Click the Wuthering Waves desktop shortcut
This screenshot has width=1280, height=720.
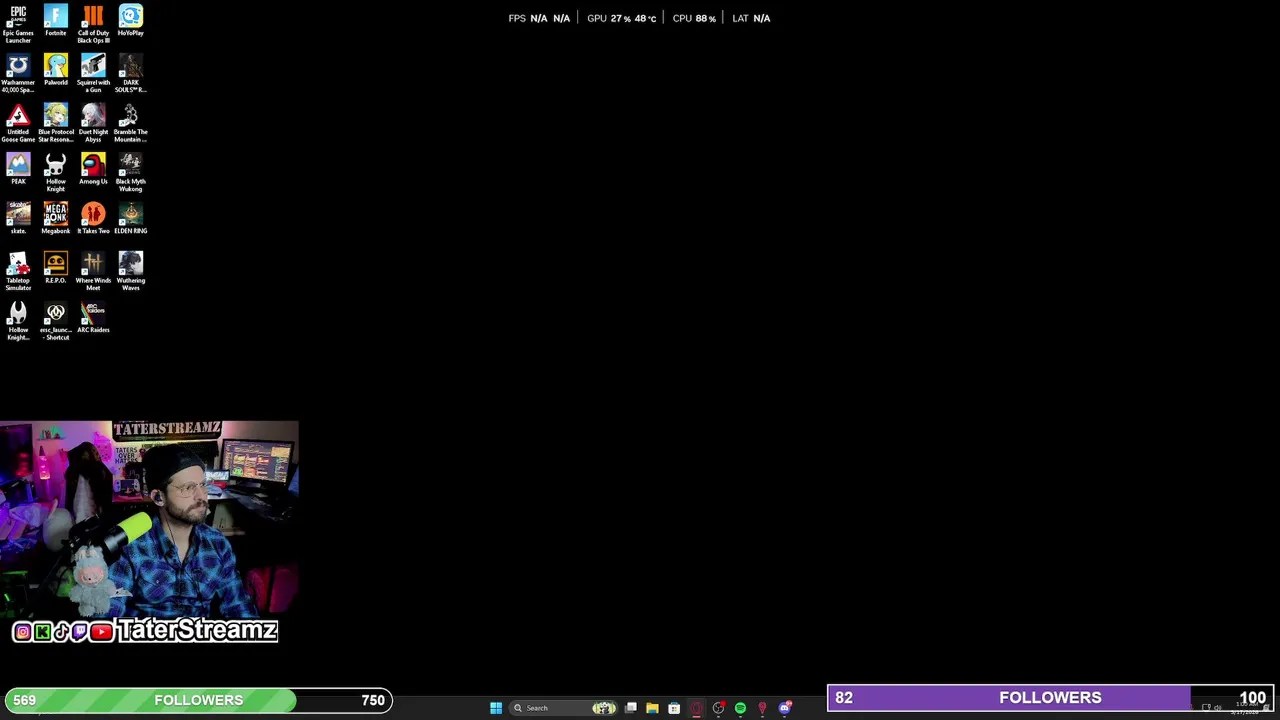(131, 272)
